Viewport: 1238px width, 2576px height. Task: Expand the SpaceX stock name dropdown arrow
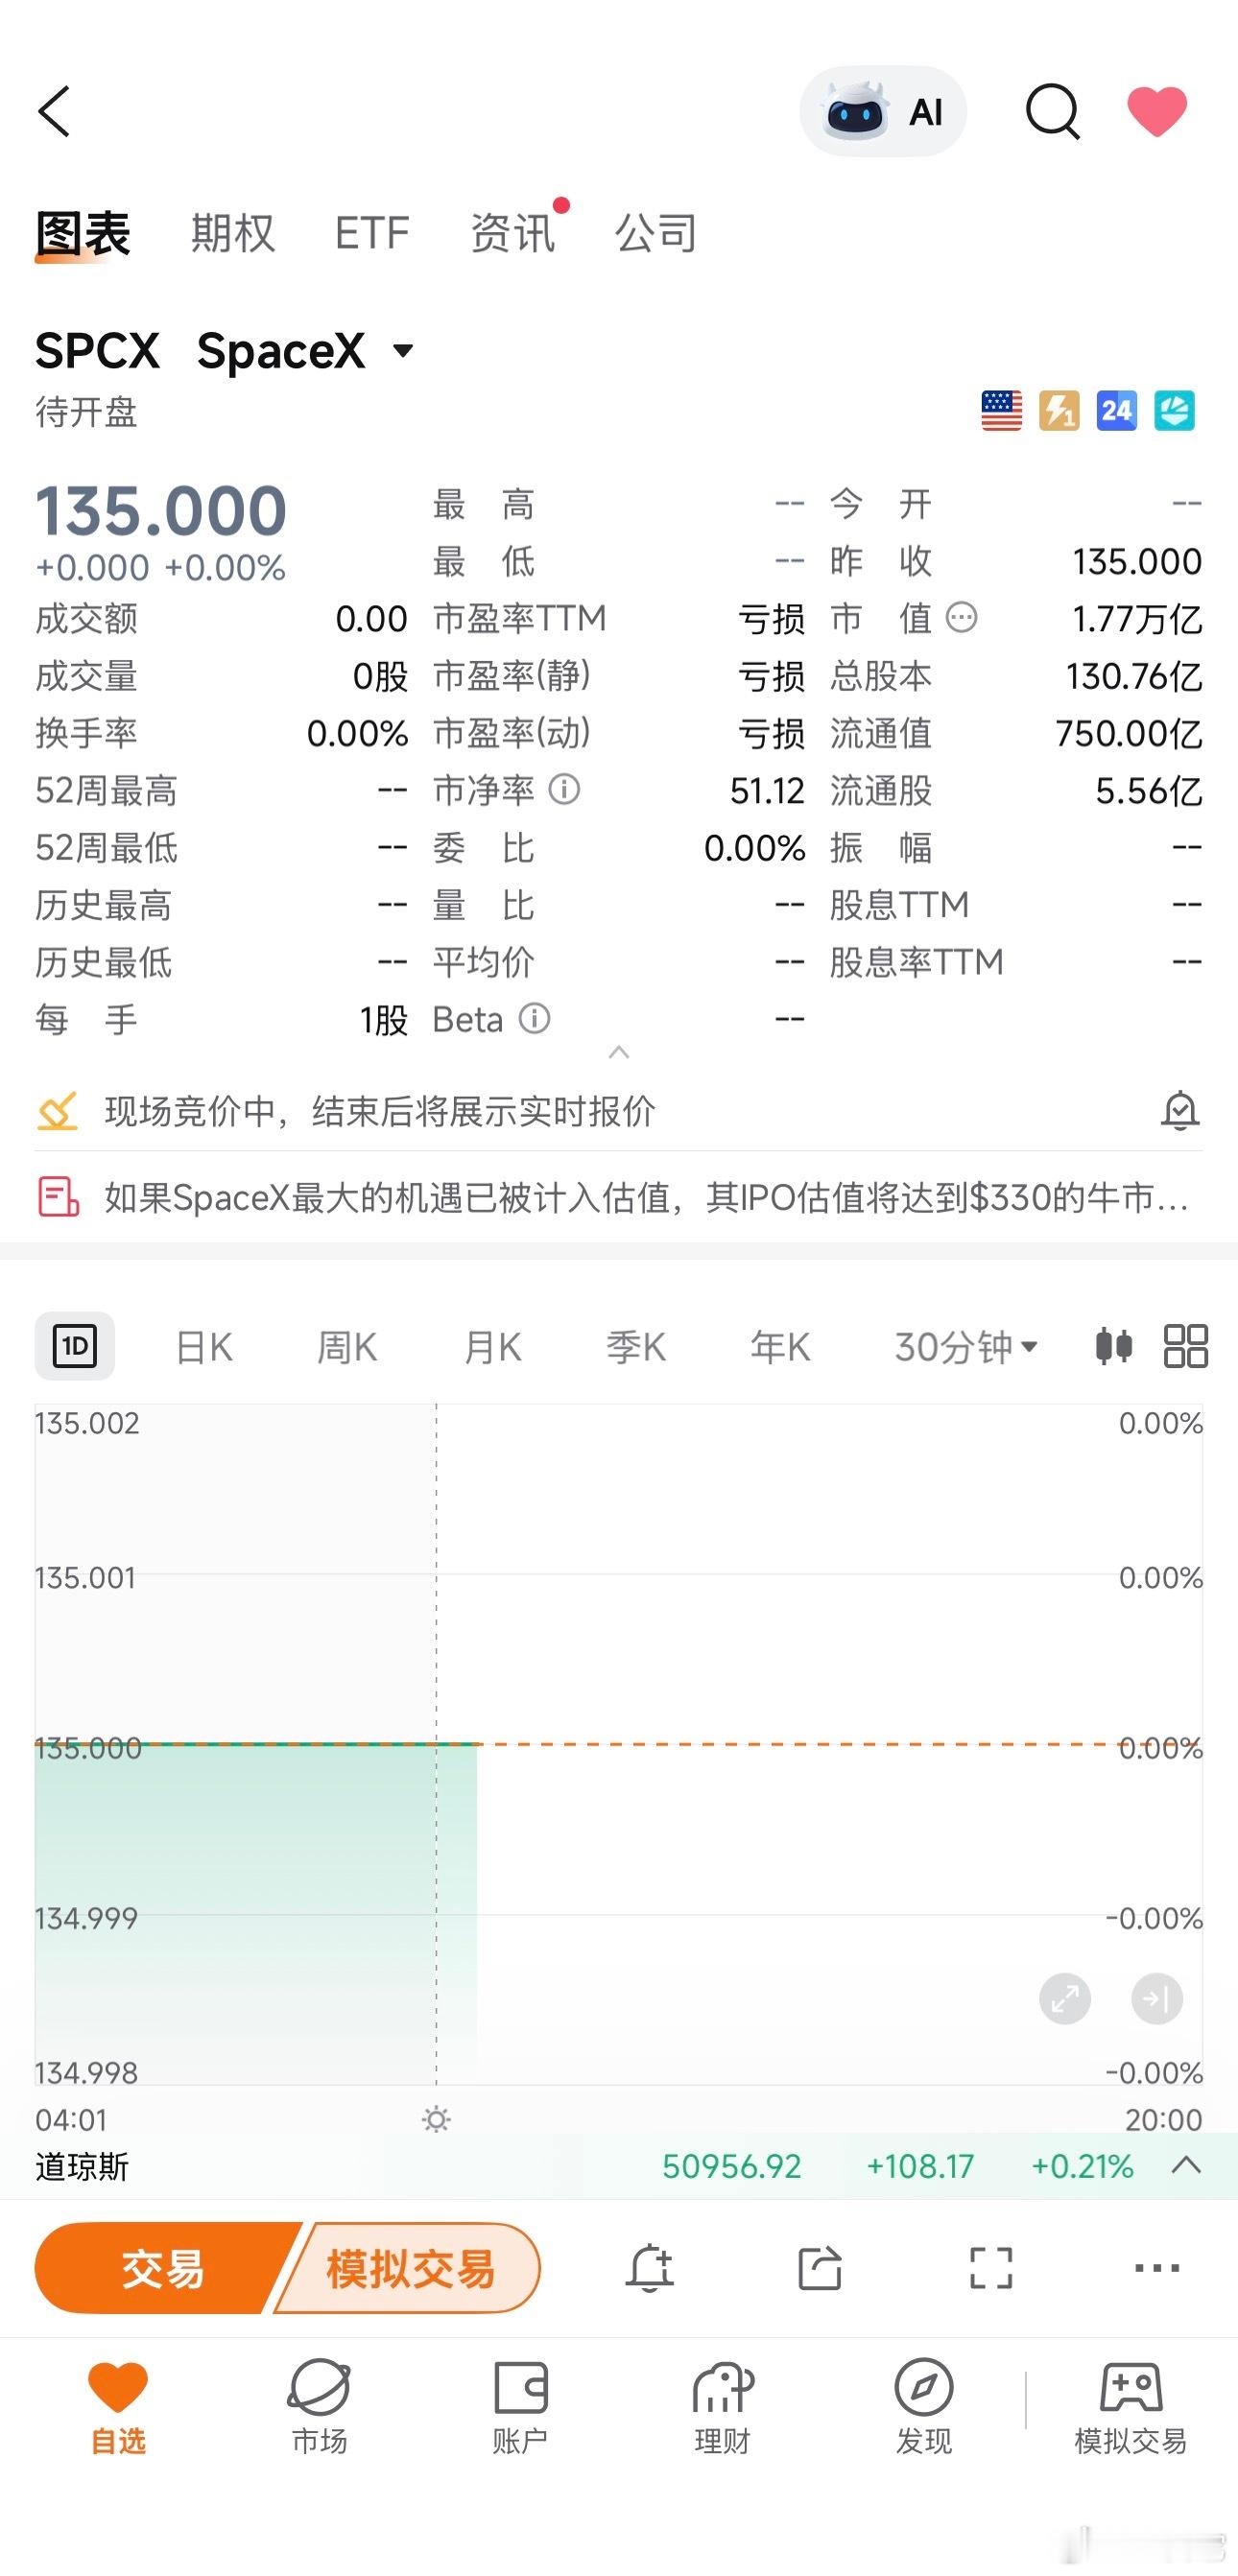(403, 351)
